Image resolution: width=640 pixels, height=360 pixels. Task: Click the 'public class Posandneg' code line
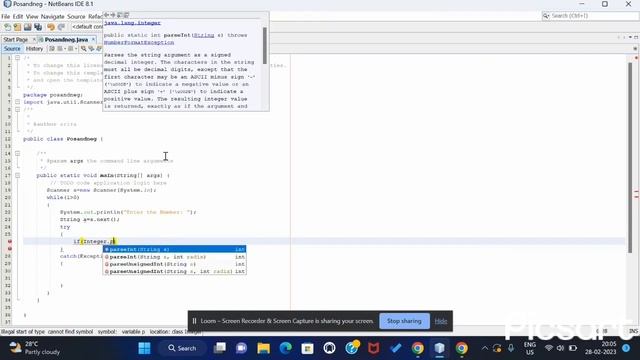click(x=63, y=139)
